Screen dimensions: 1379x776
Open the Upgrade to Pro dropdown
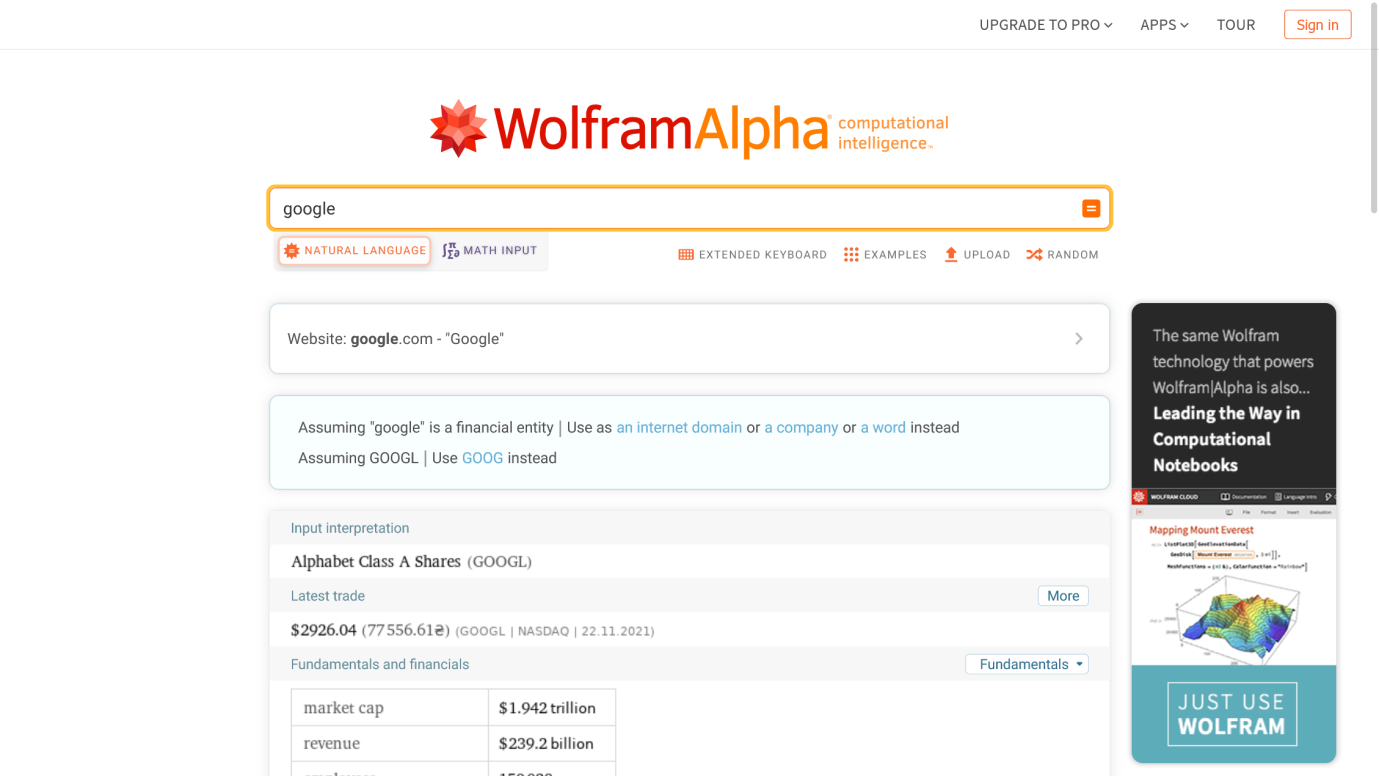pos(1046,25)
